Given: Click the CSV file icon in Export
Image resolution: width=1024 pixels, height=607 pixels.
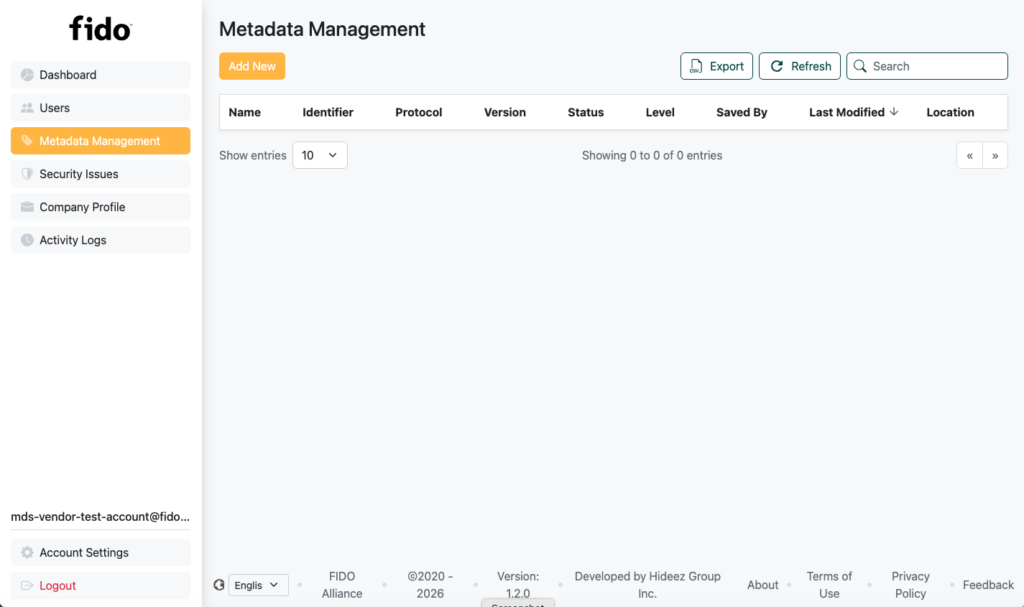Looking at the screenshot, I should [696, 66].
